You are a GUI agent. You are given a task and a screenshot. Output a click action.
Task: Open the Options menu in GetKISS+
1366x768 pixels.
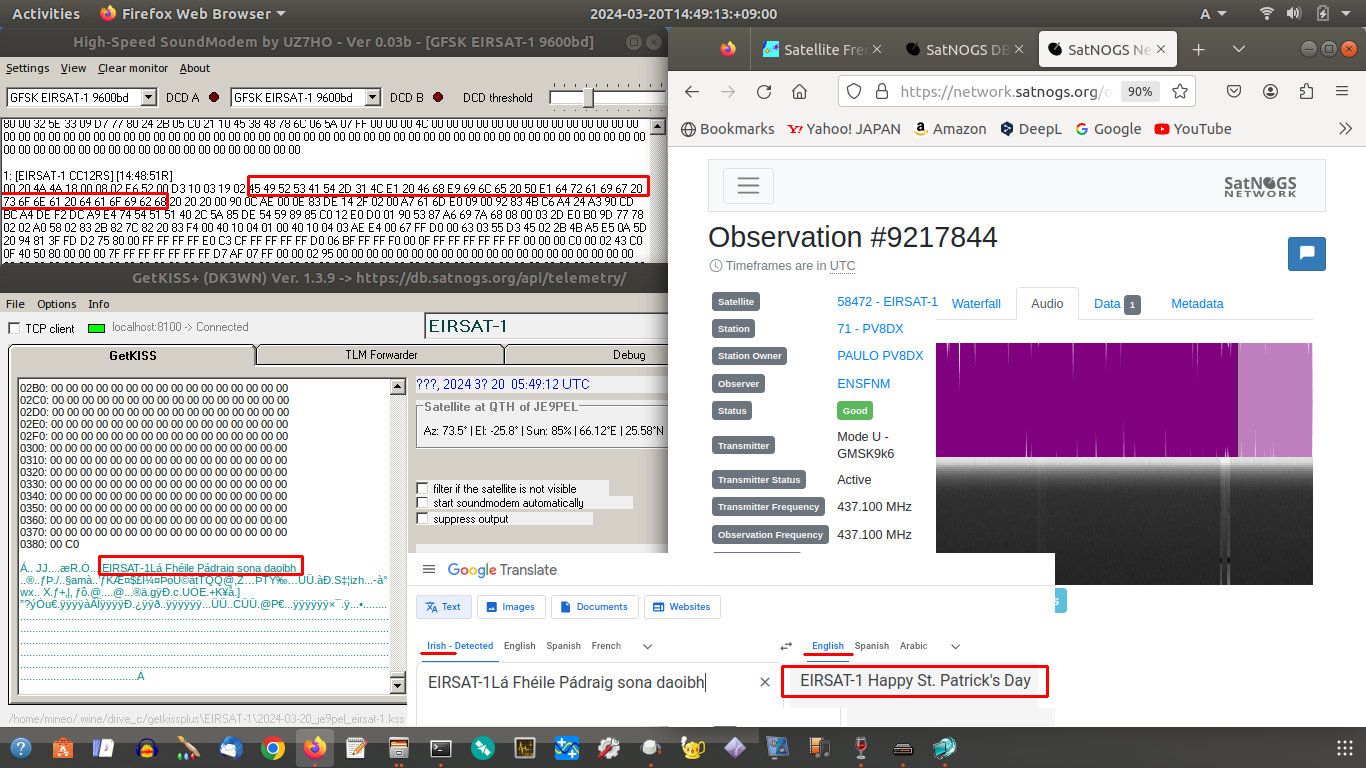click(x=57, y=304)
